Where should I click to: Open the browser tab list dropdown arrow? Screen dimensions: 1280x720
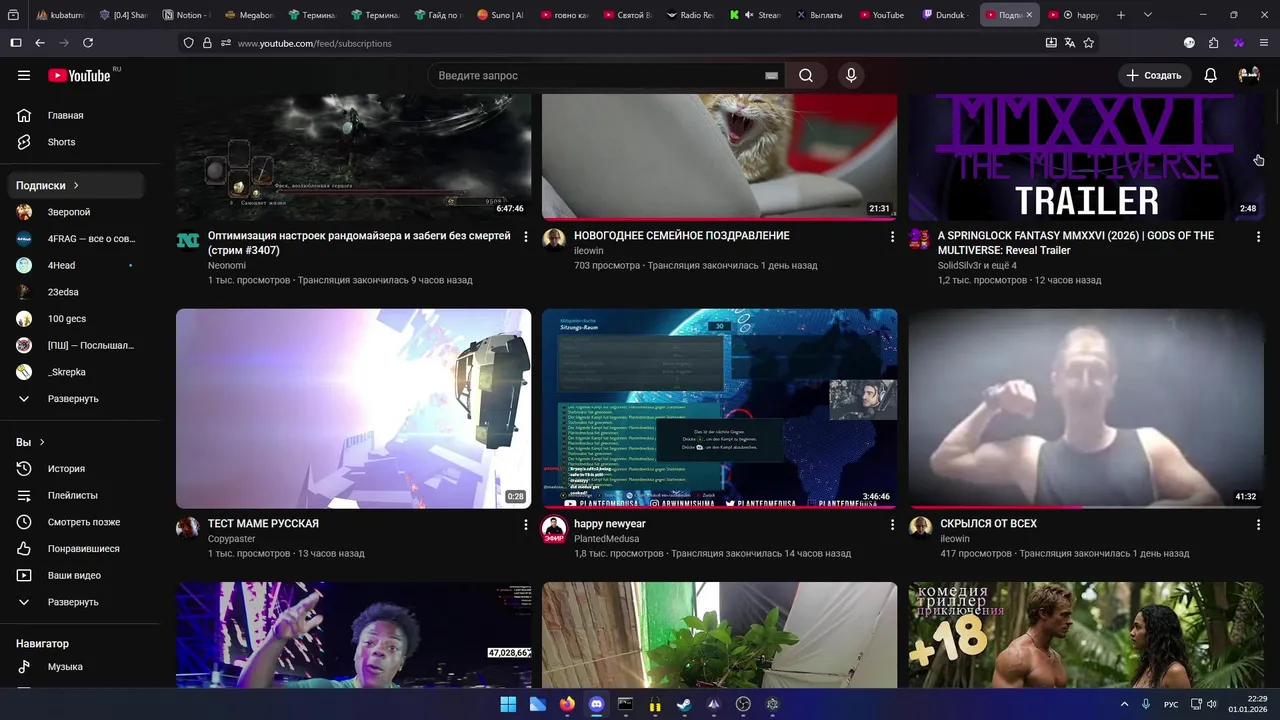1147,15
